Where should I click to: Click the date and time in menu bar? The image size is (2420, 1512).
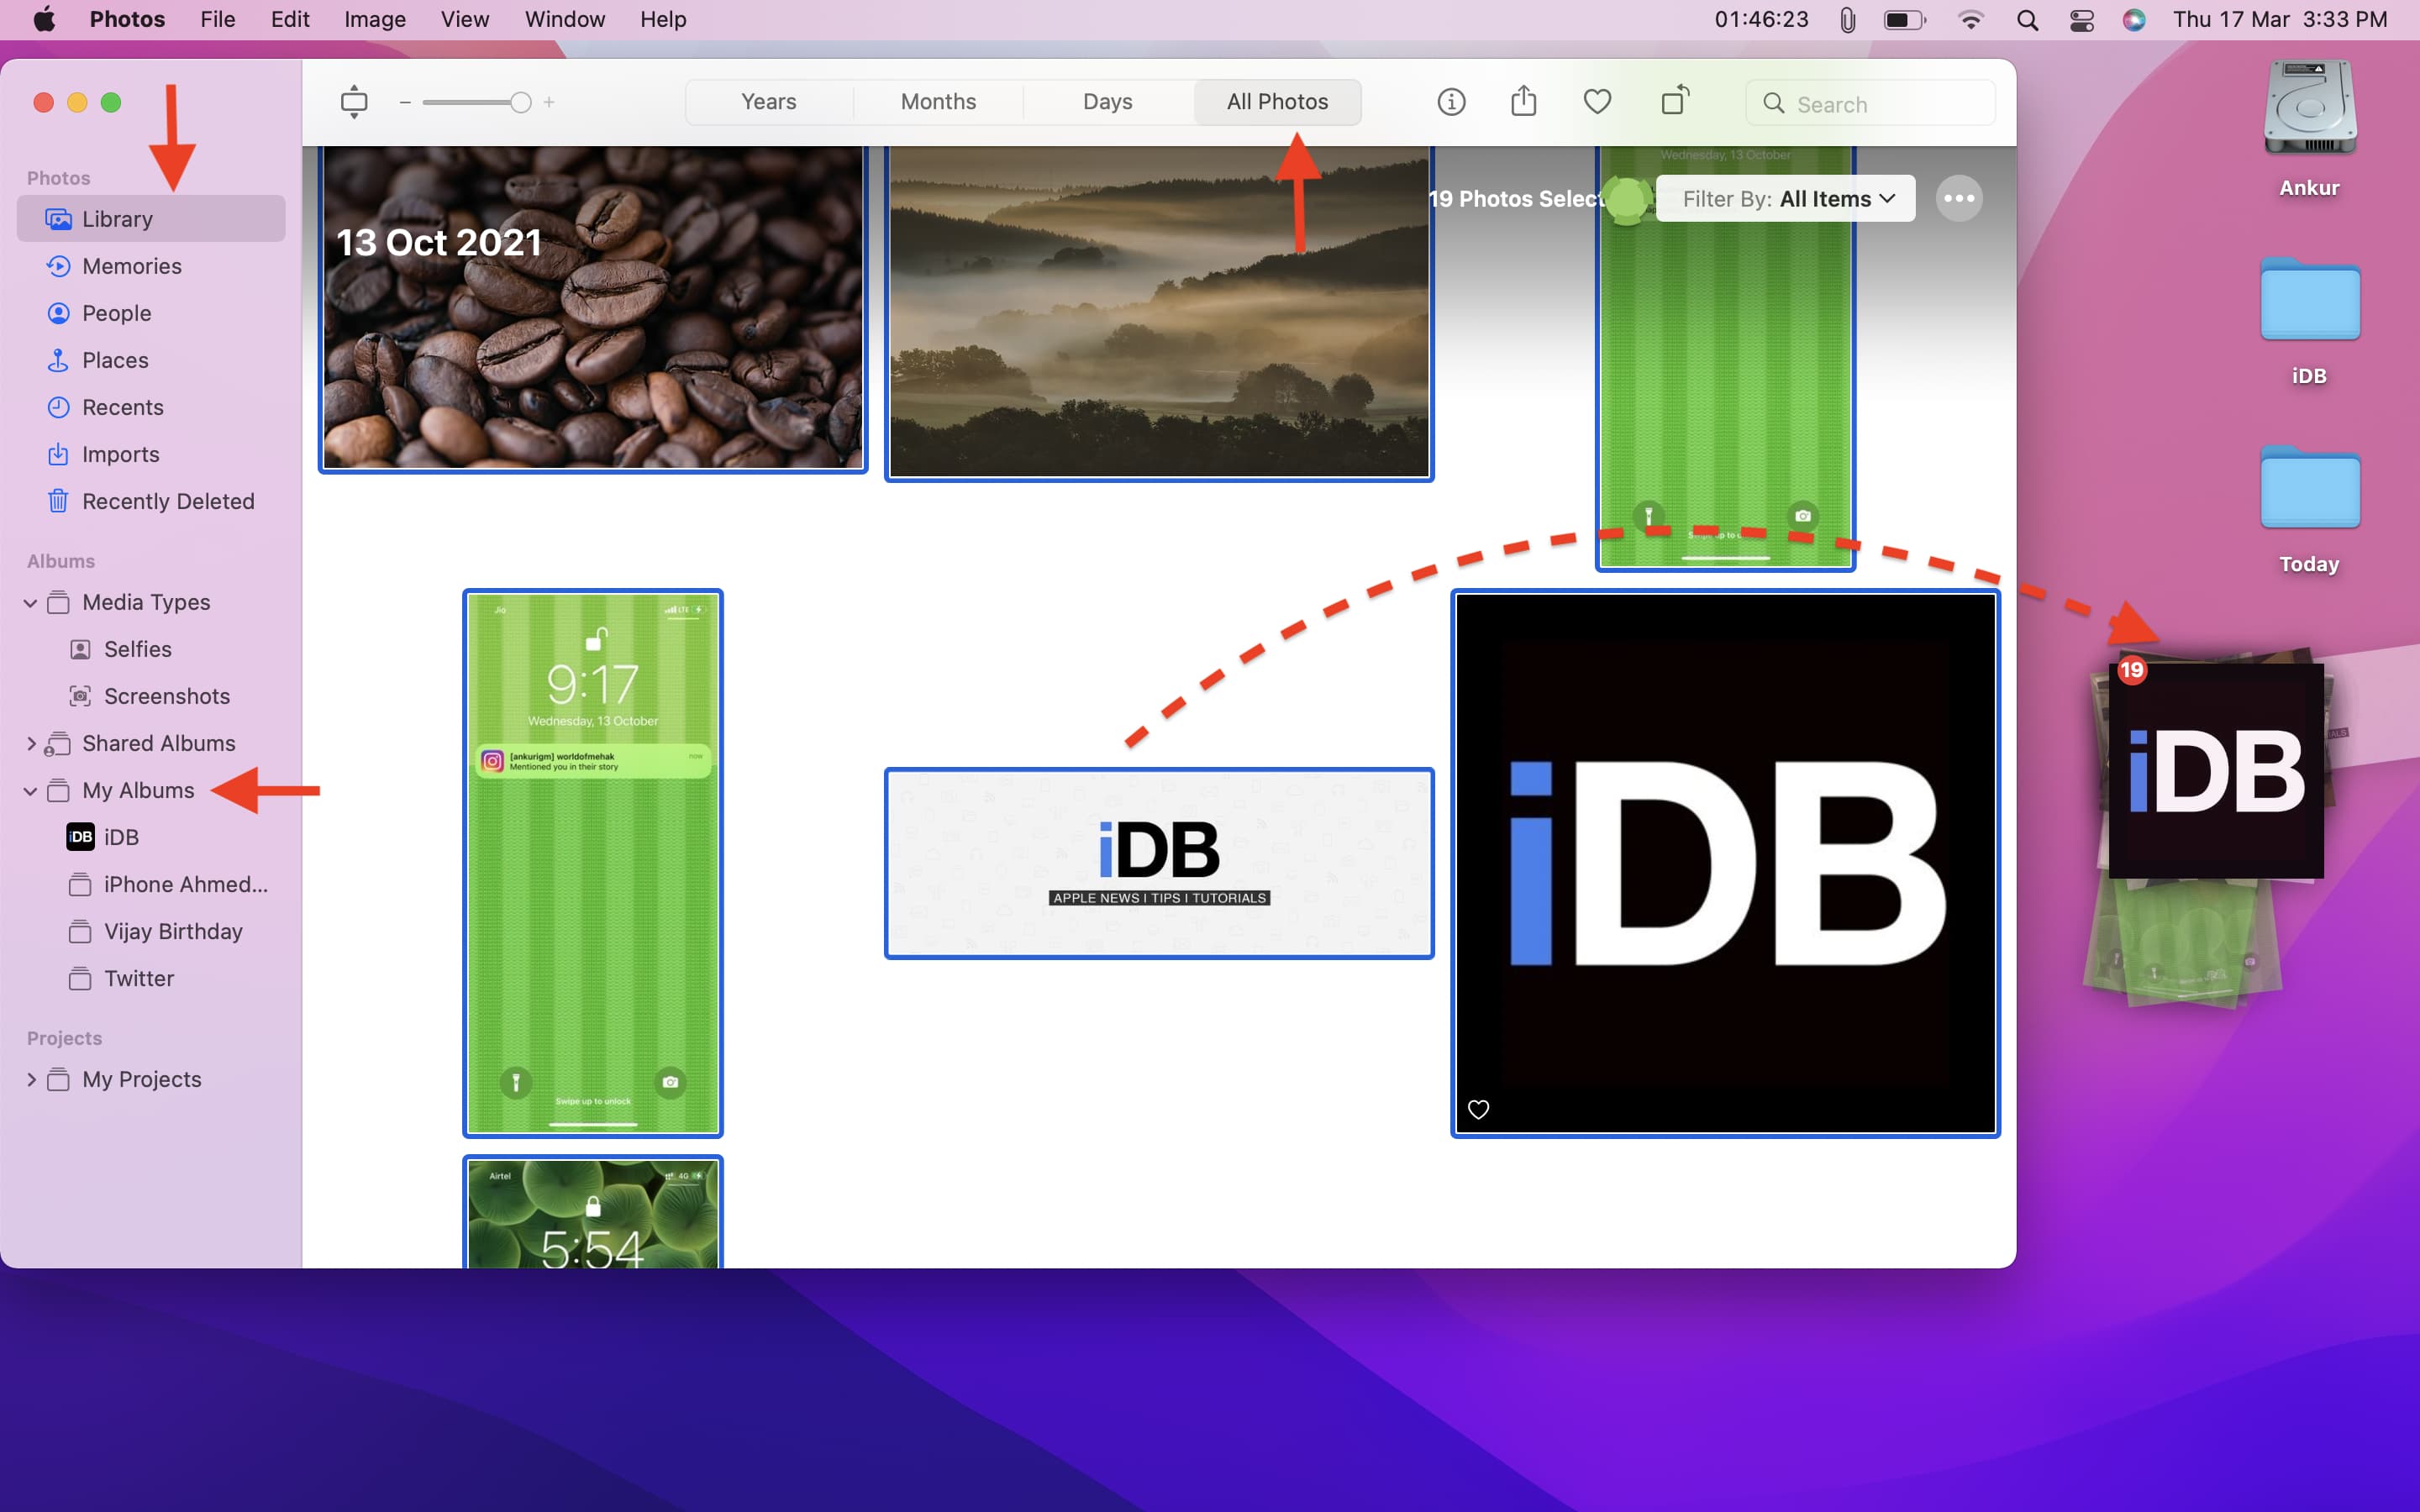2279,19
